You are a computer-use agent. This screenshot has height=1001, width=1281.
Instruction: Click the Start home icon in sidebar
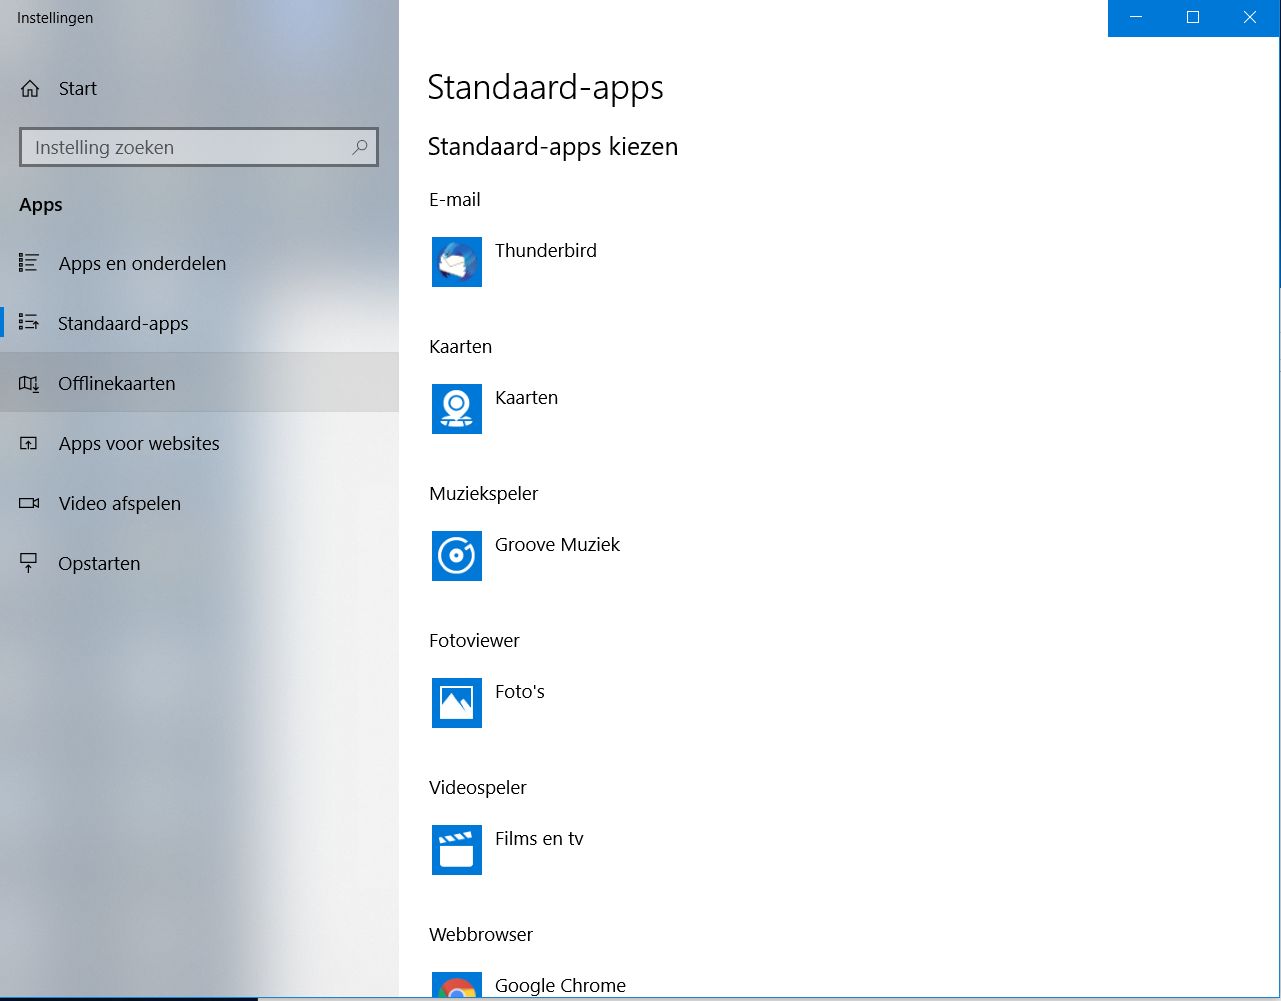point(30,89)
